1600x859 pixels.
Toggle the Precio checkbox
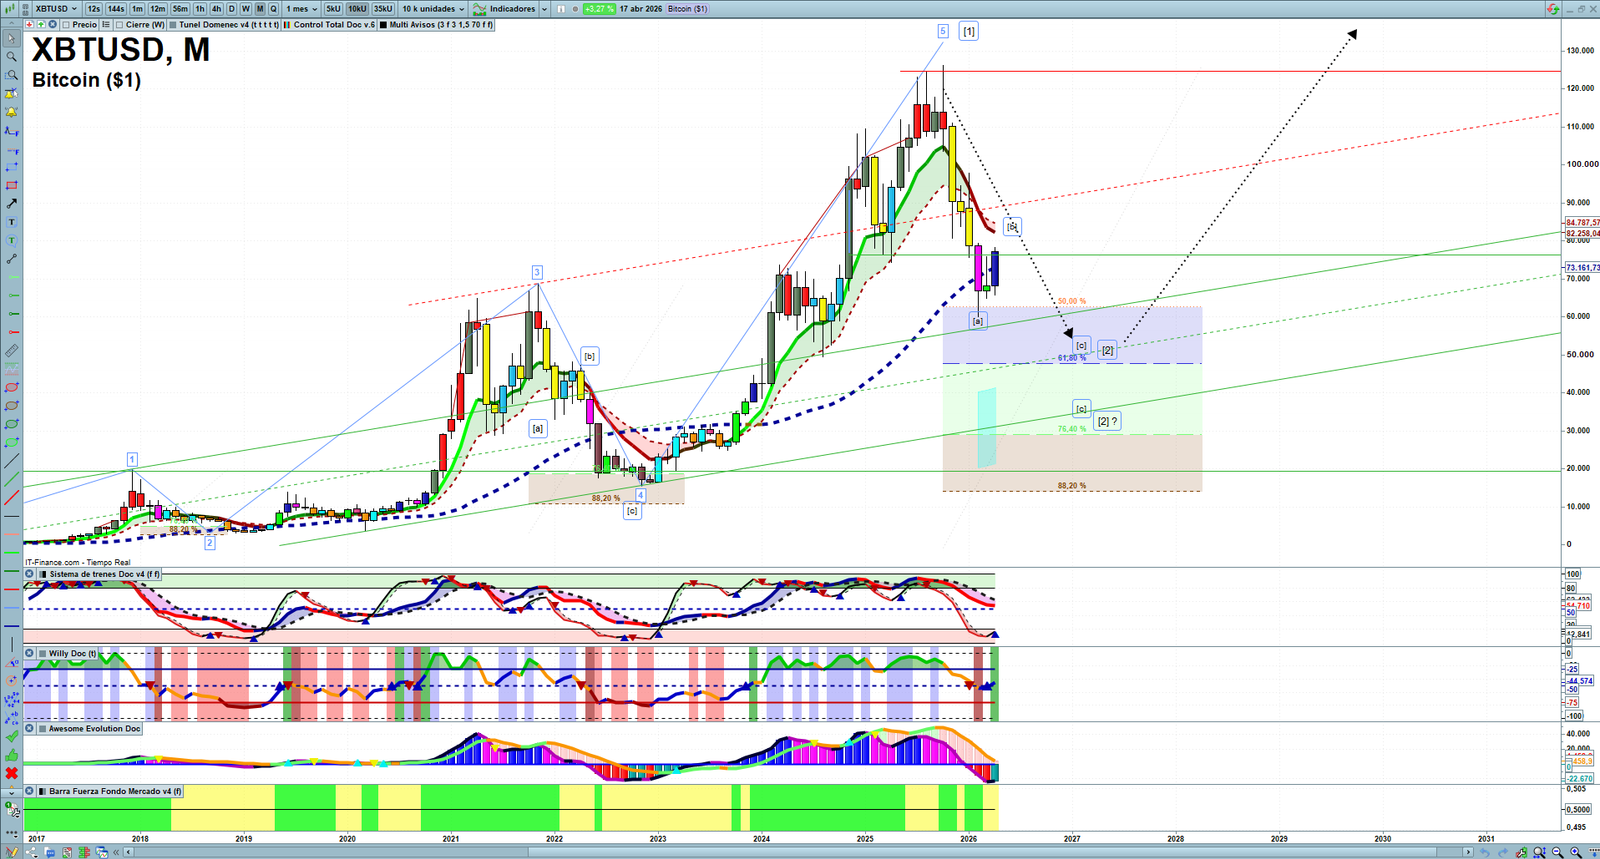coord(66,25)
